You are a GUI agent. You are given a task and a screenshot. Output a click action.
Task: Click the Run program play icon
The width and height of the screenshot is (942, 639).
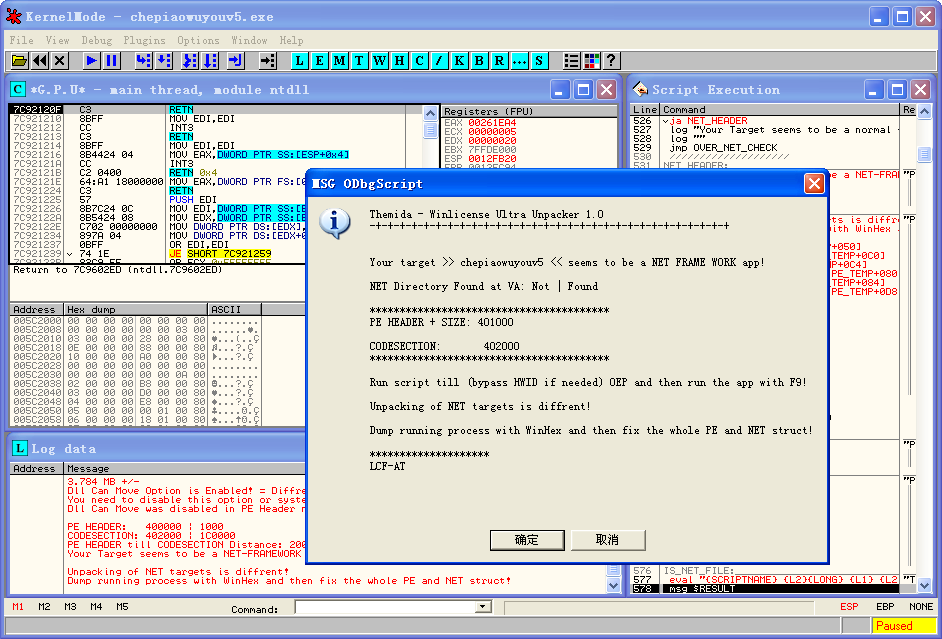coord(92,60)
